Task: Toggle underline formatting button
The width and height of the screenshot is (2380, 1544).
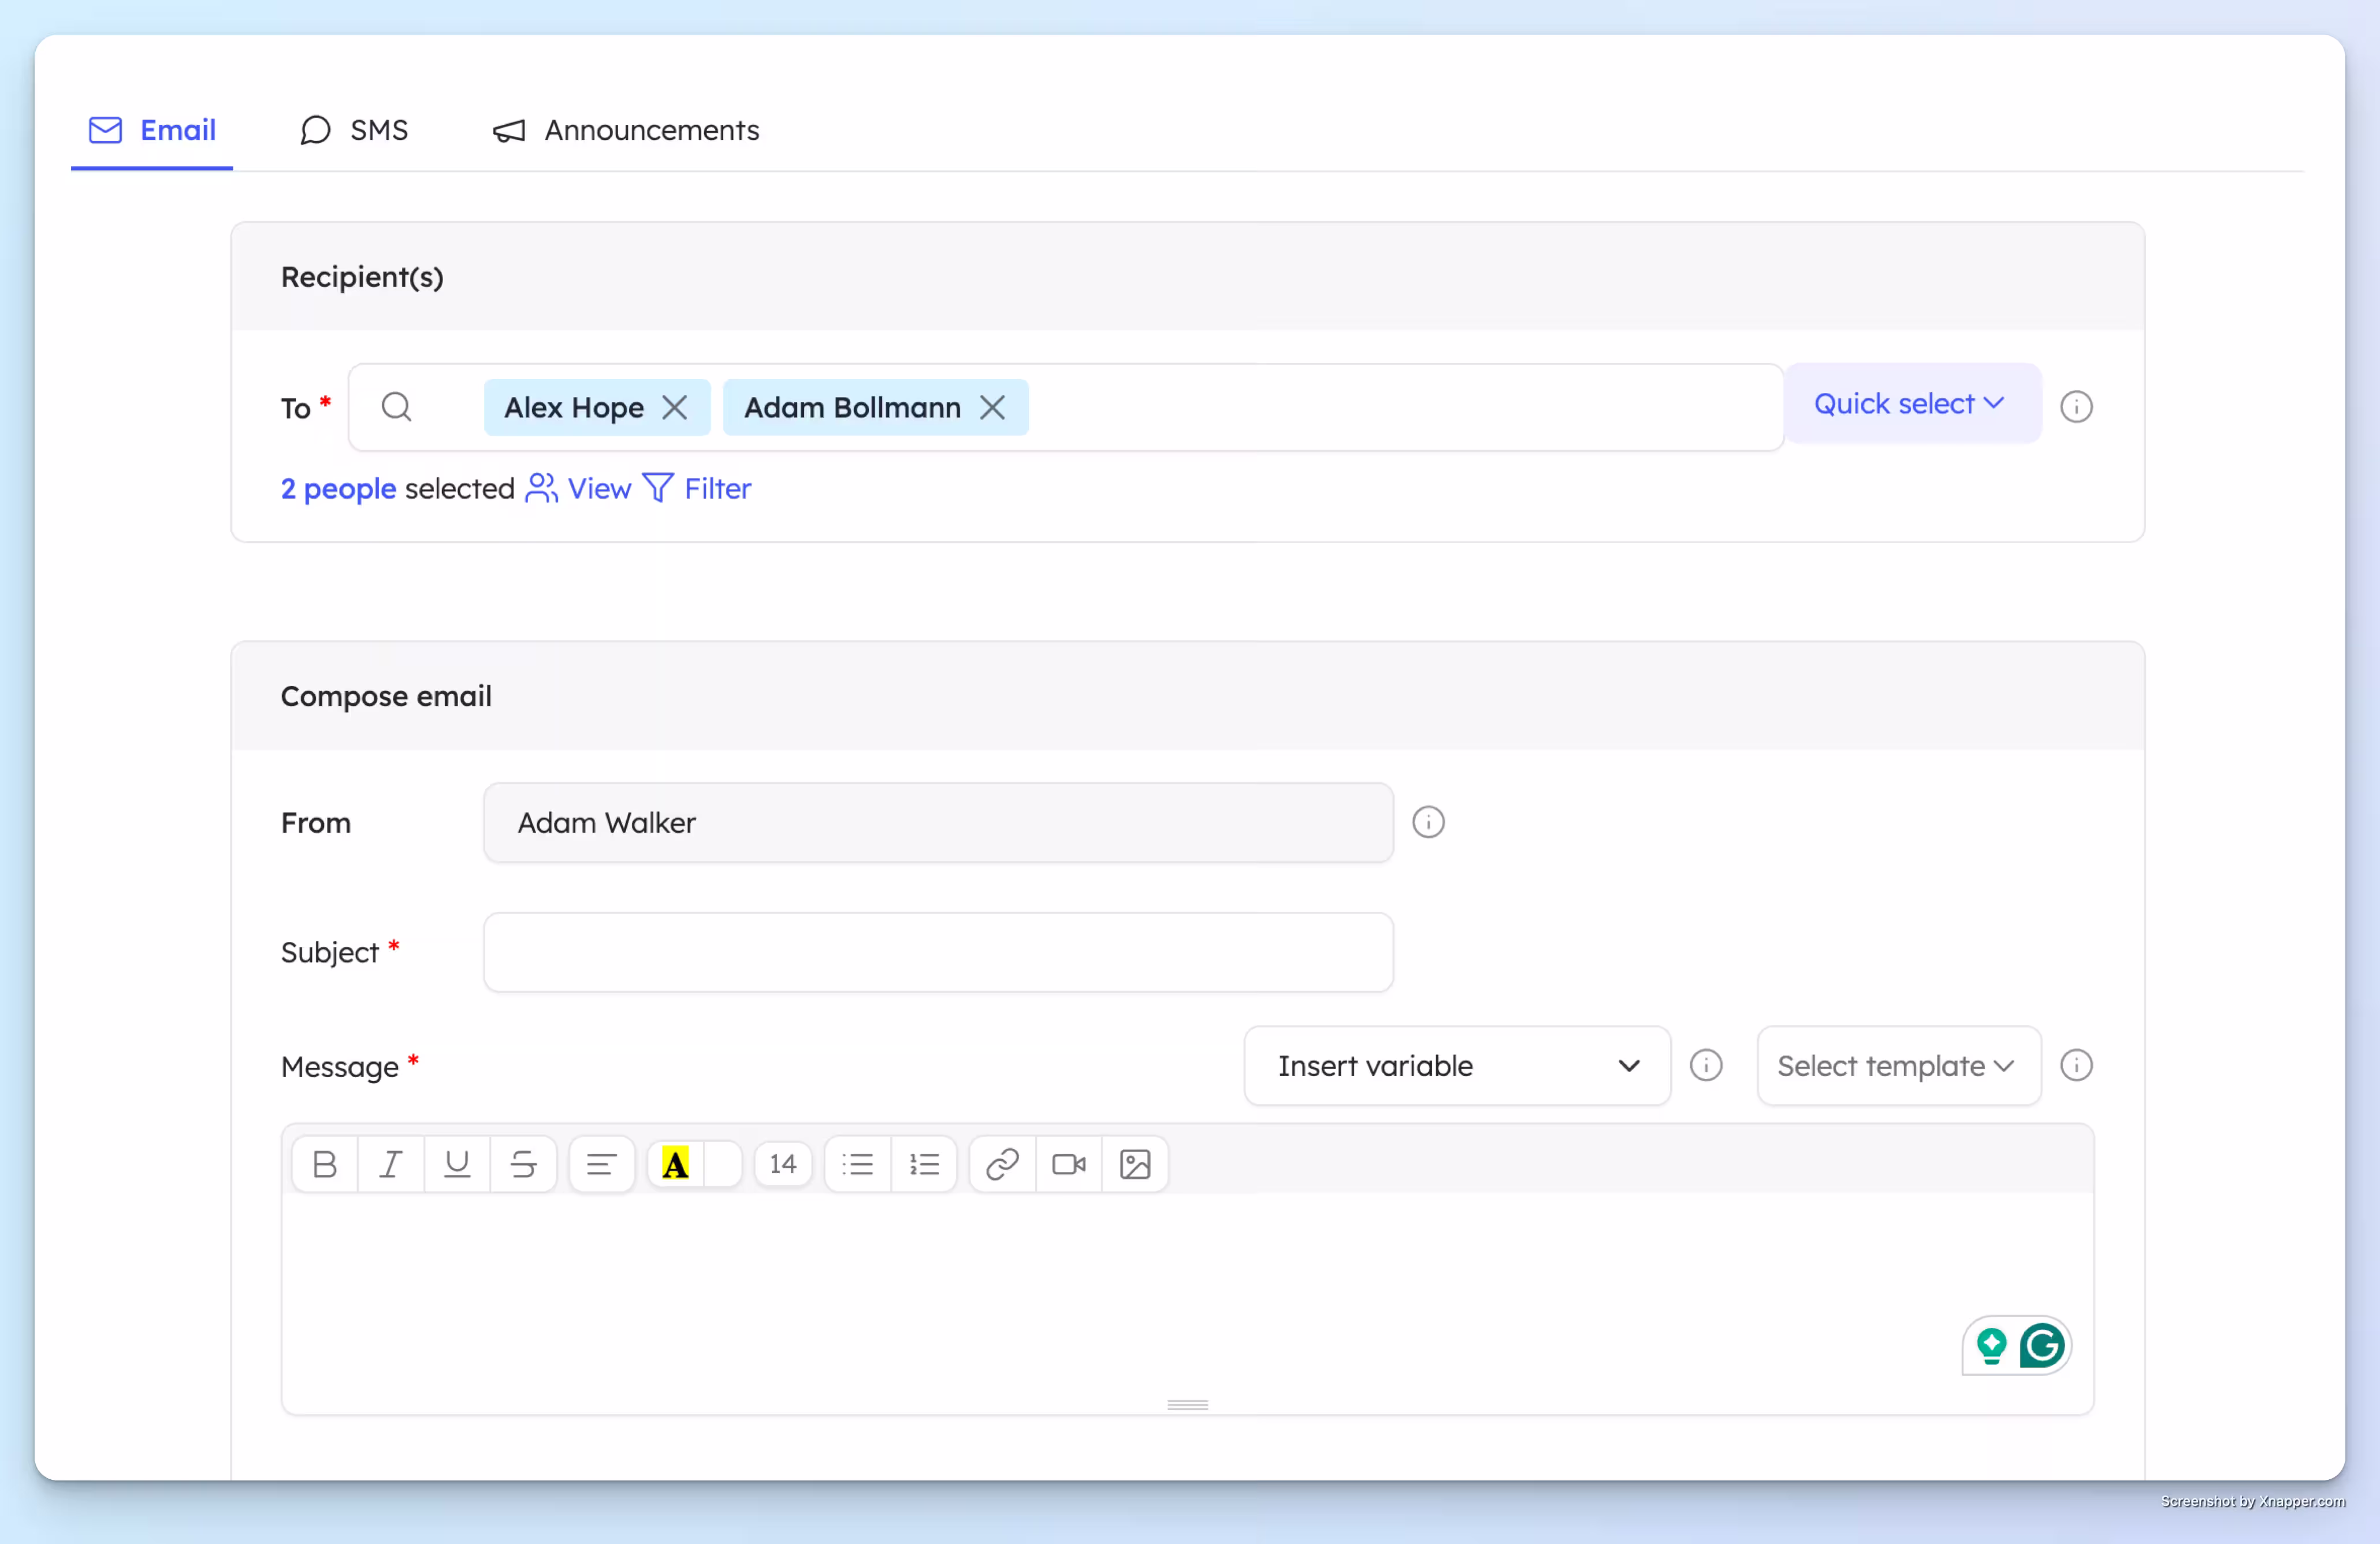Action: tap(457, 1164)
